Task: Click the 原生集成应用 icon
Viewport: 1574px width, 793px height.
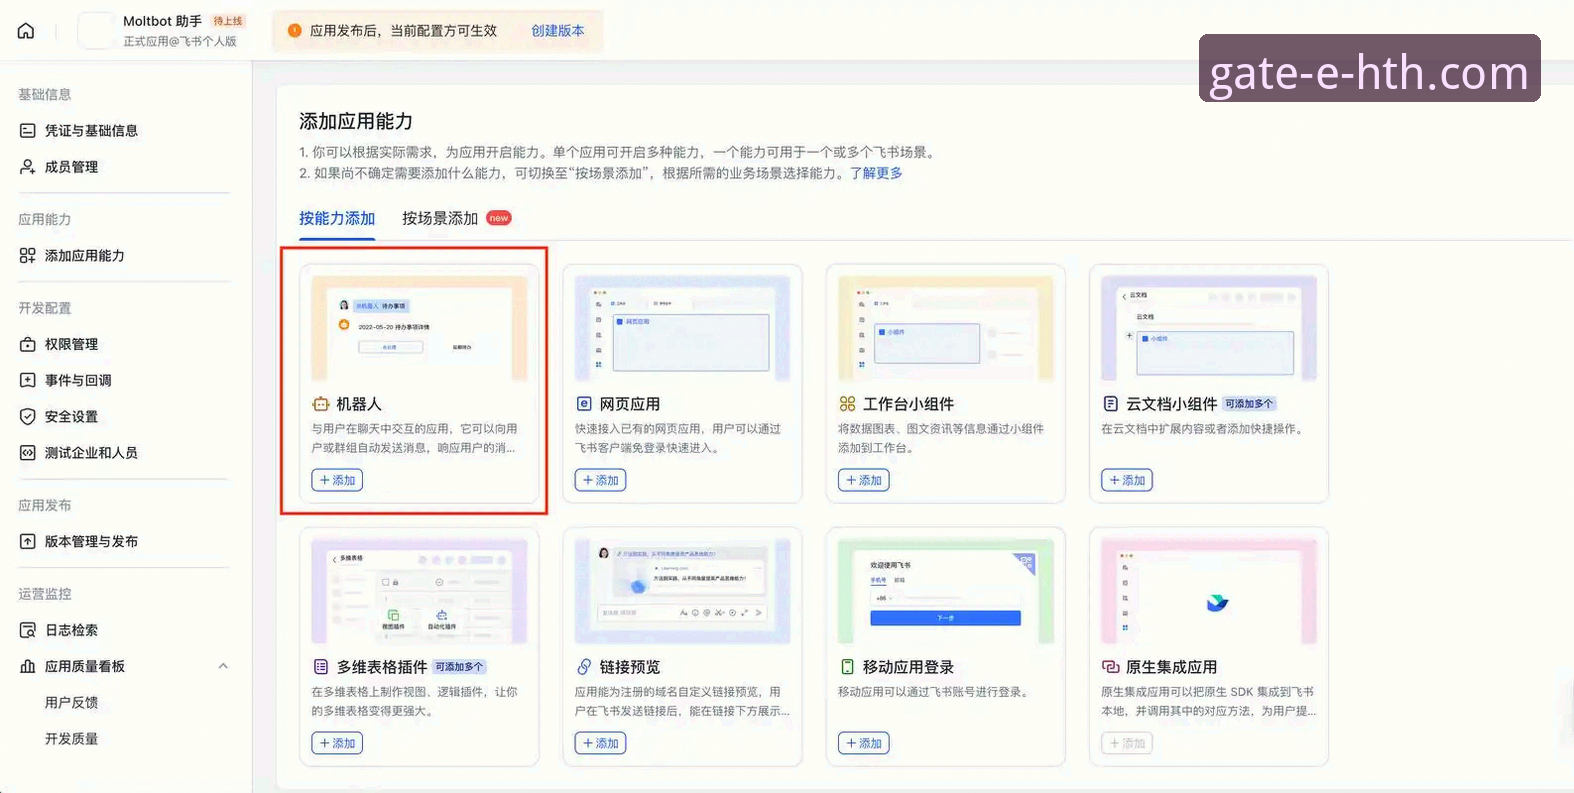Action: 1110,667
